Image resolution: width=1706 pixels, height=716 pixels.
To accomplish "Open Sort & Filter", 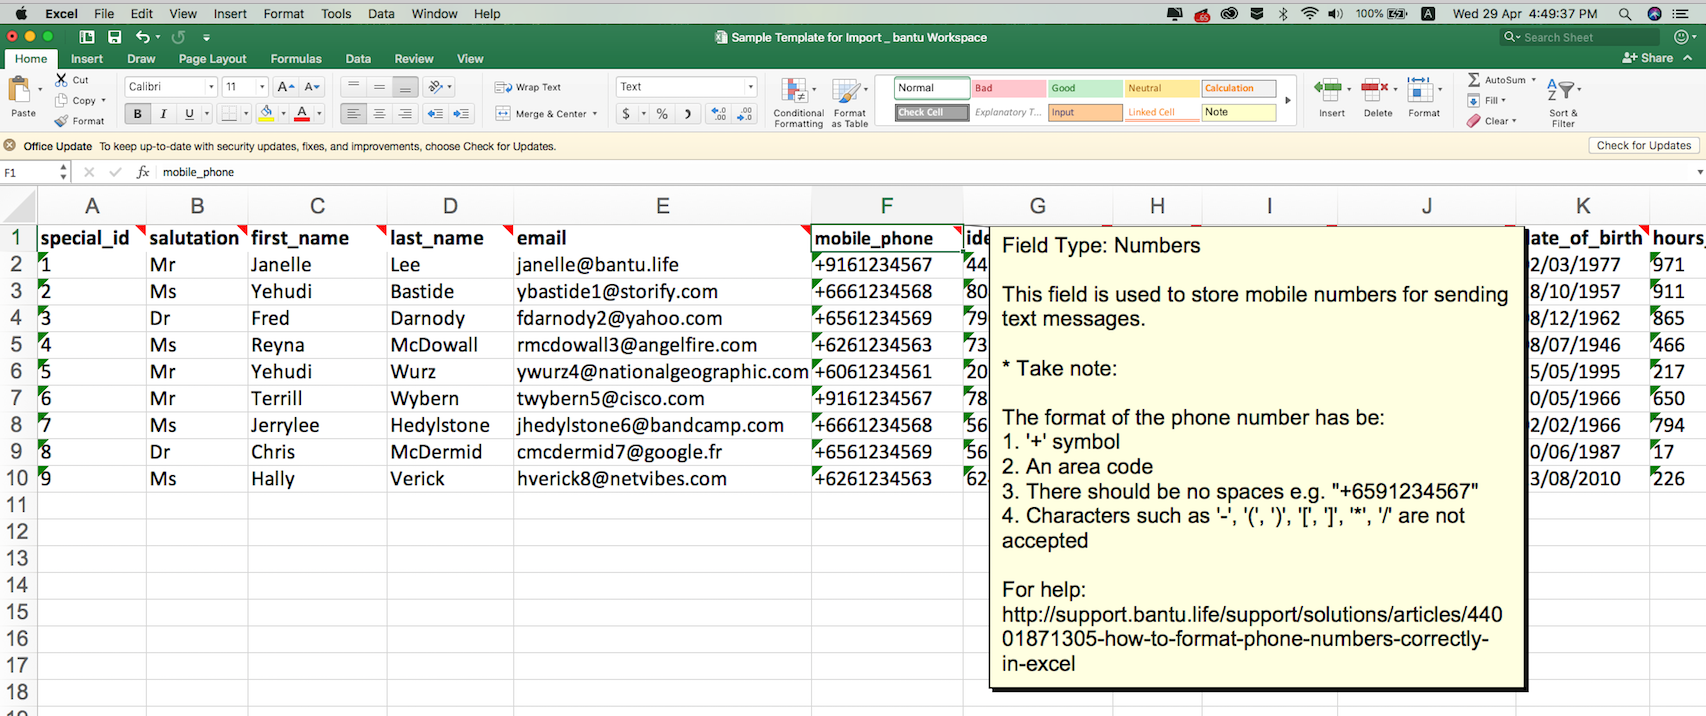I will (1562, 102).
